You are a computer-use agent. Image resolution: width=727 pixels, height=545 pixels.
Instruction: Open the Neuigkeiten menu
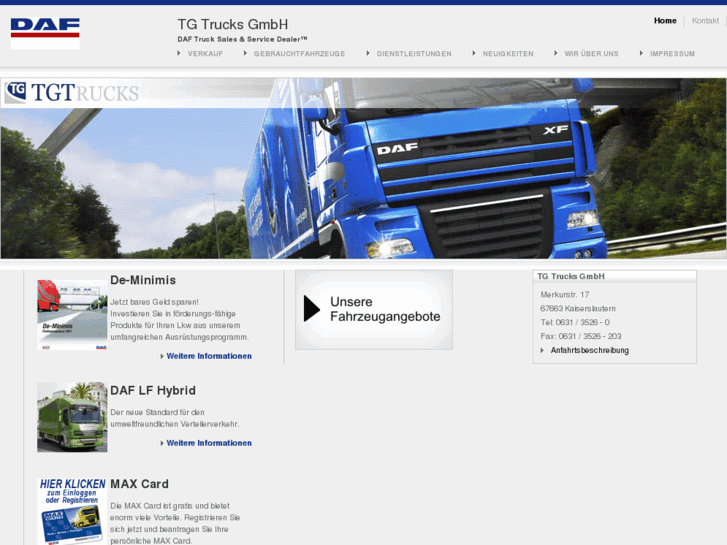pyautogui.click(x=508, y=54)
